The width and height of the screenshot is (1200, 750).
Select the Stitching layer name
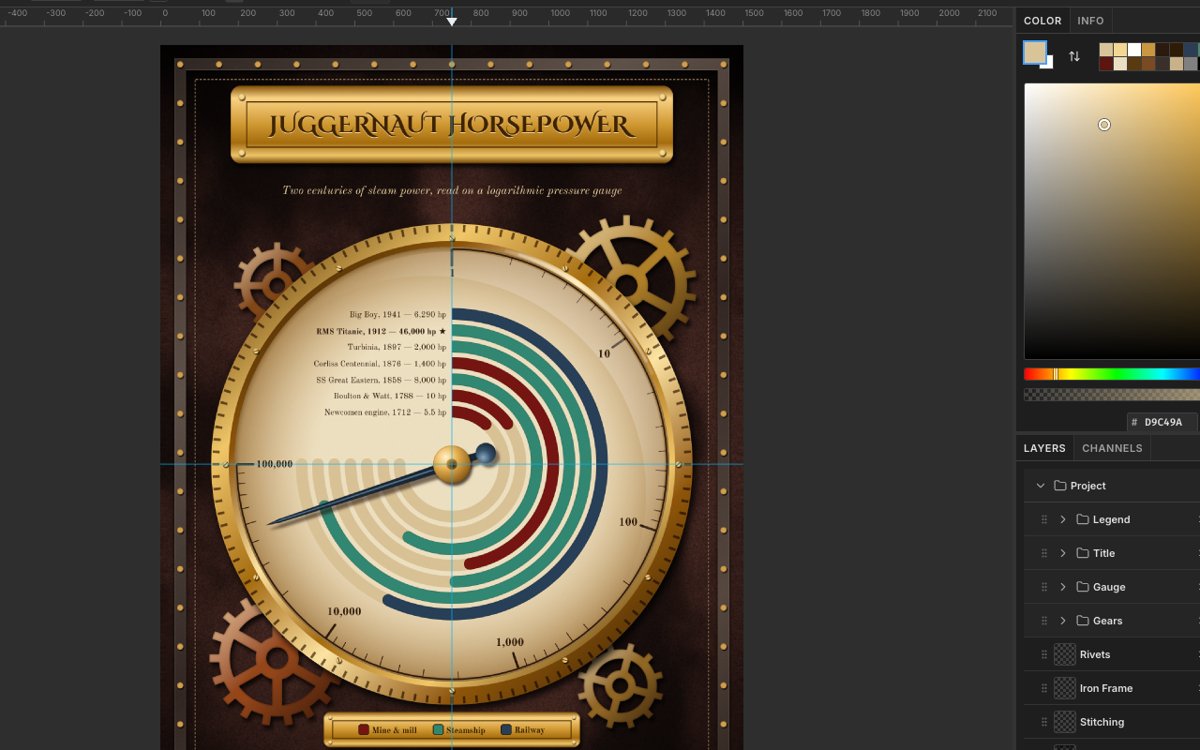pos(1102,722)
